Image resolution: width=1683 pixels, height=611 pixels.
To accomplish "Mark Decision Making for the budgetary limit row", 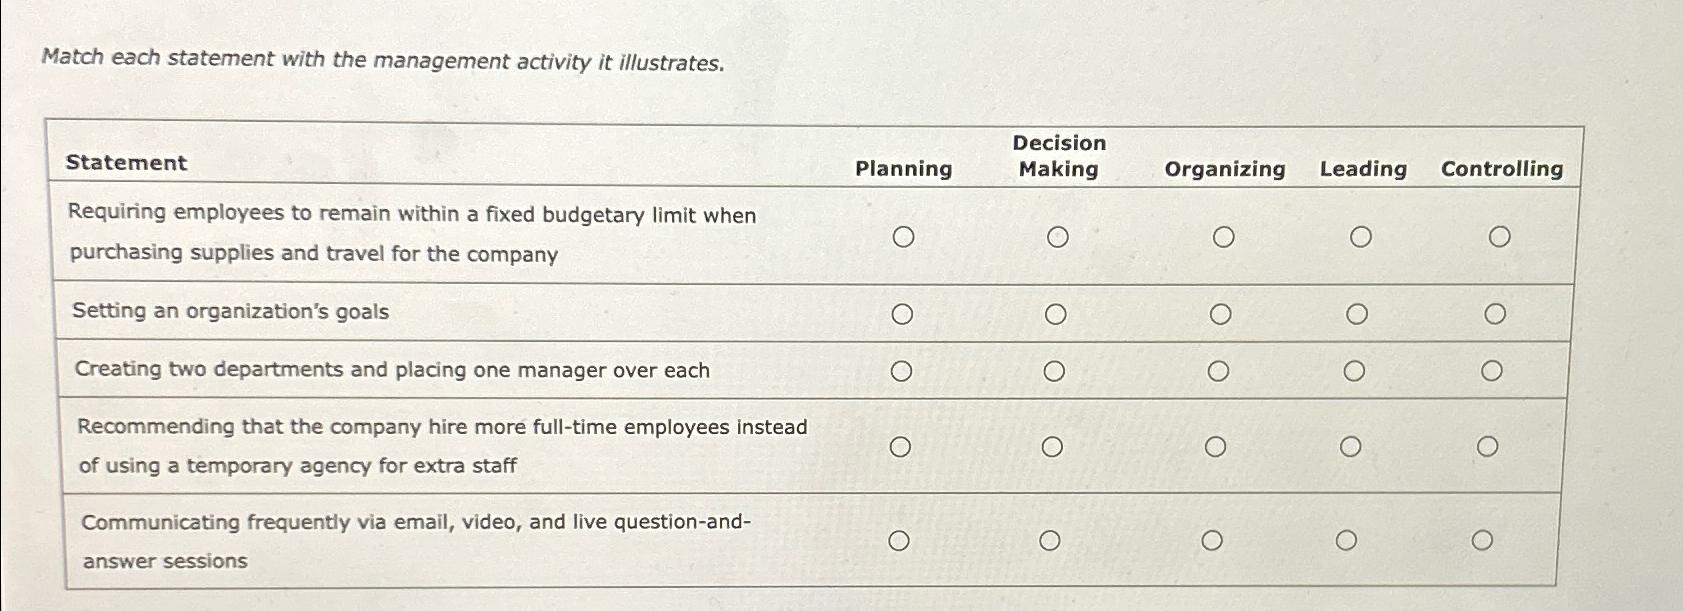I will [x=1057, y=236].
